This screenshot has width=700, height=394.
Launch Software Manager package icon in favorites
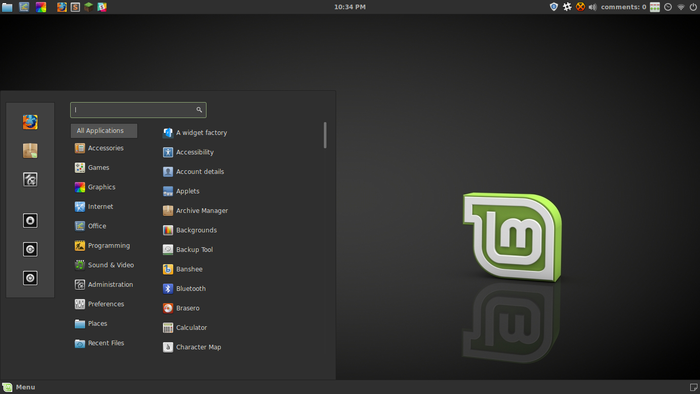pos(30,151)
